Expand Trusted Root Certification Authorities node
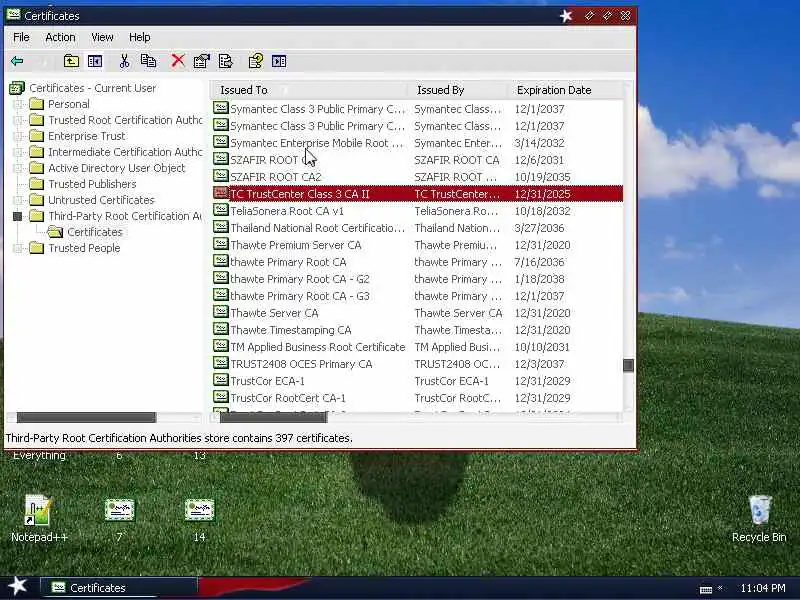The height and width of the screenshot is (600, 800). pos(18,120)
